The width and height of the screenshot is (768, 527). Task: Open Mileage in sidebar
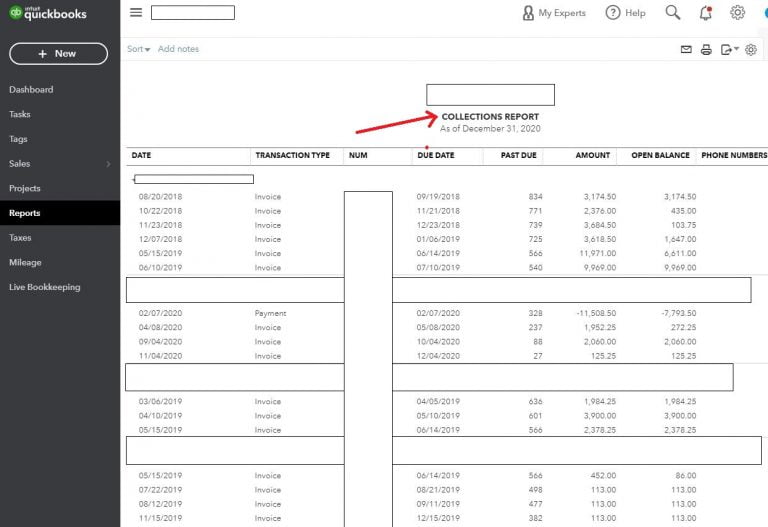coord(25,263)
